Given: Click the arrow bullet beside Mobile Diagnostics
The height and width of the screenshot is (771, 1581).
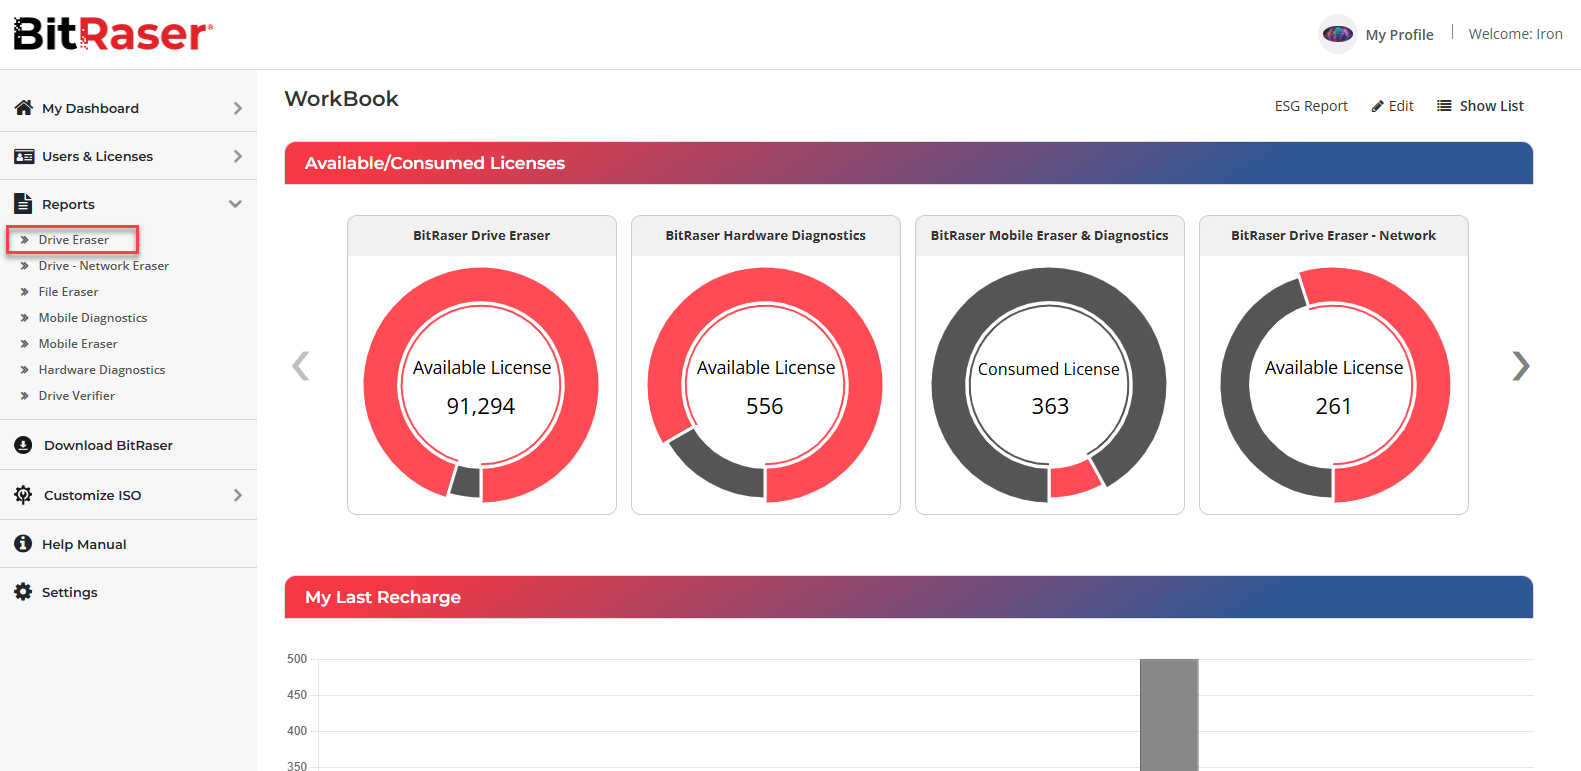Looking at the screenshot, I should [24, 318].
